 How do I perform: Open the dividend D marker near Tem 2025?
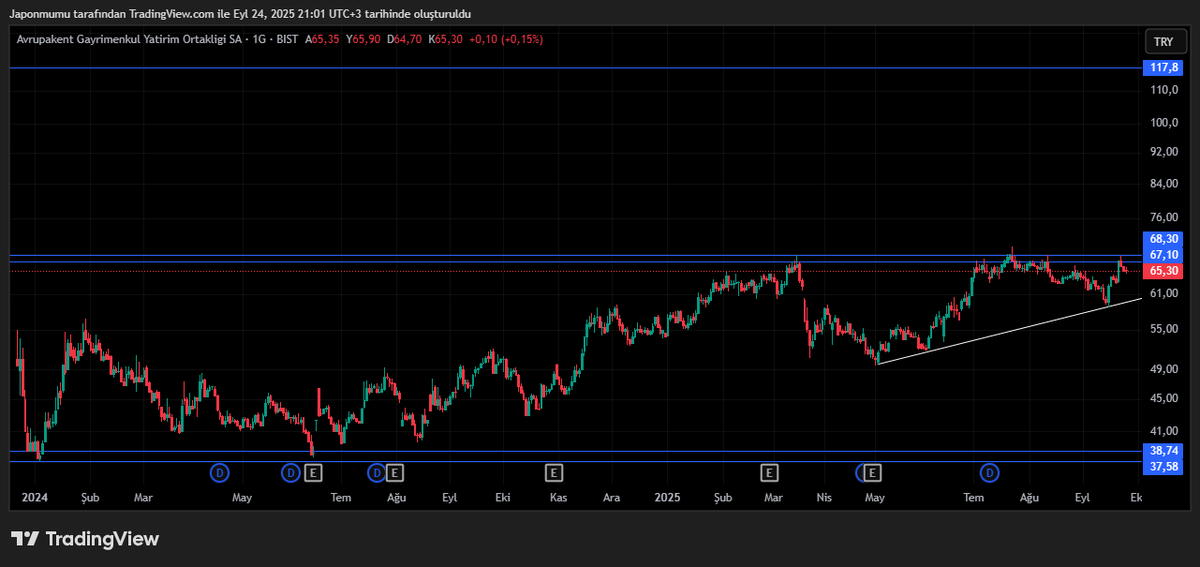tap(990, 472)
